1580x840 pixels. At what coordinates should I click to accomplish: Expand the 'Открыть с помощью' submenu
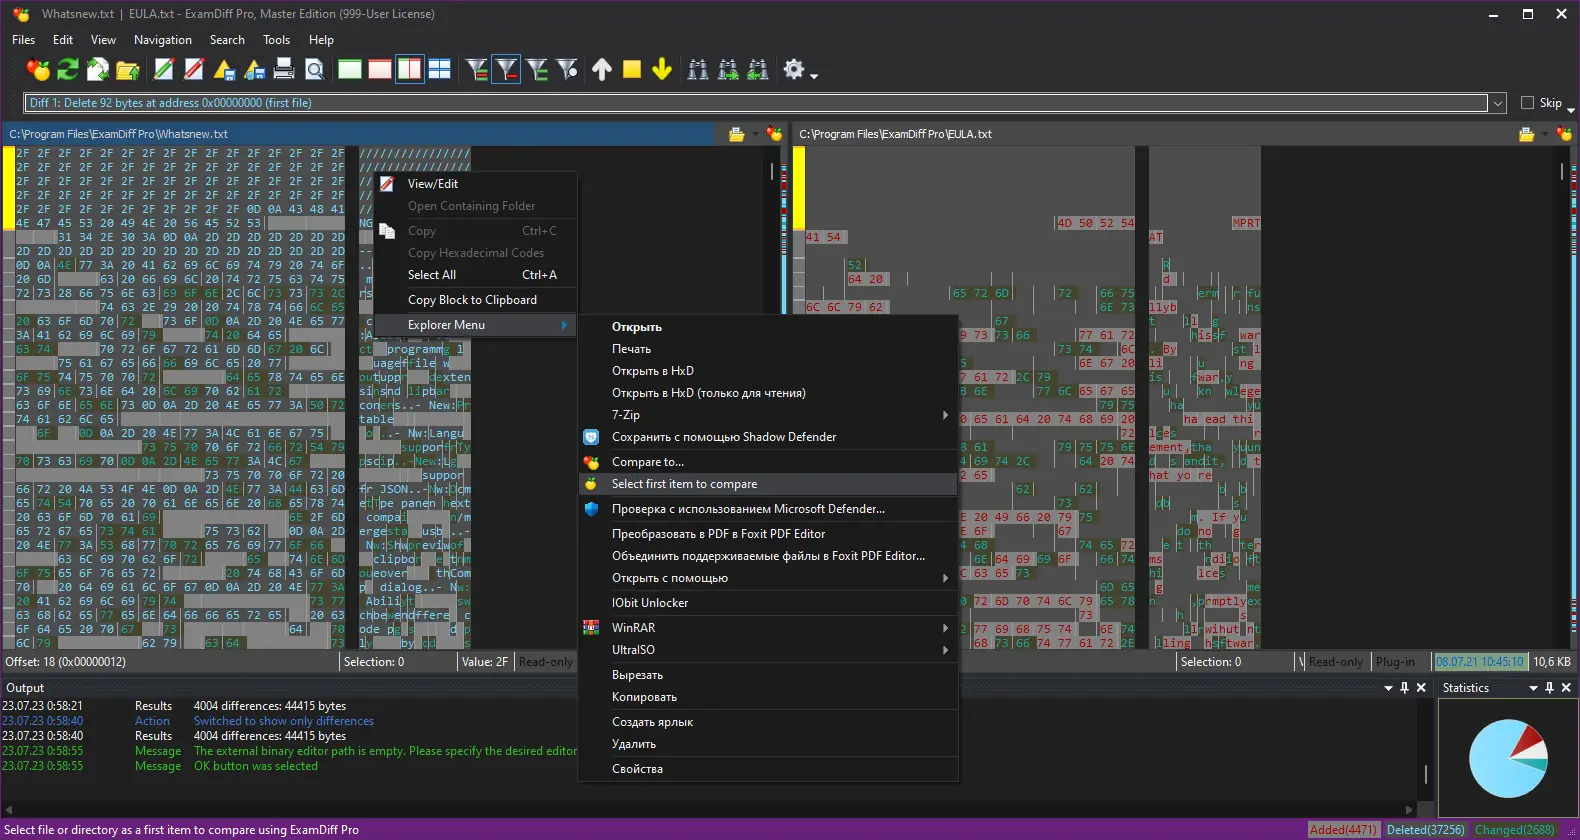click(x=768, y=578)
